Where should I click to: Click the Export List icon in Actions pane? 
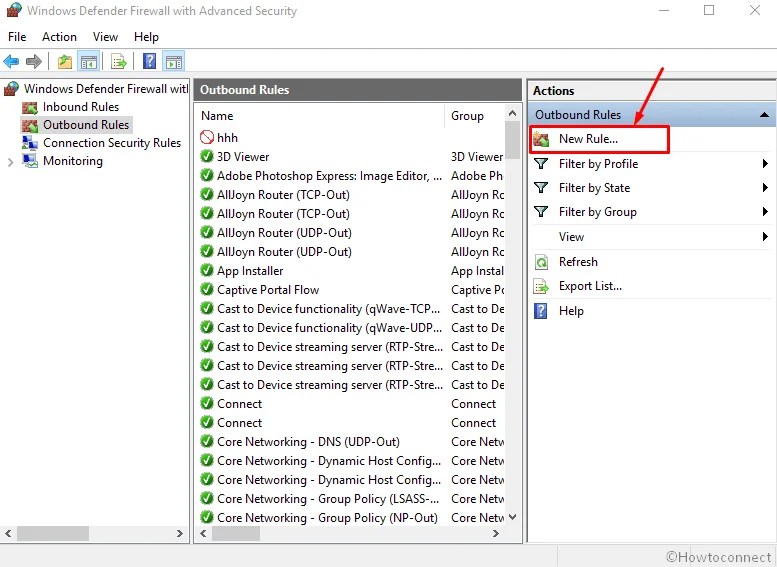(541, 286)
